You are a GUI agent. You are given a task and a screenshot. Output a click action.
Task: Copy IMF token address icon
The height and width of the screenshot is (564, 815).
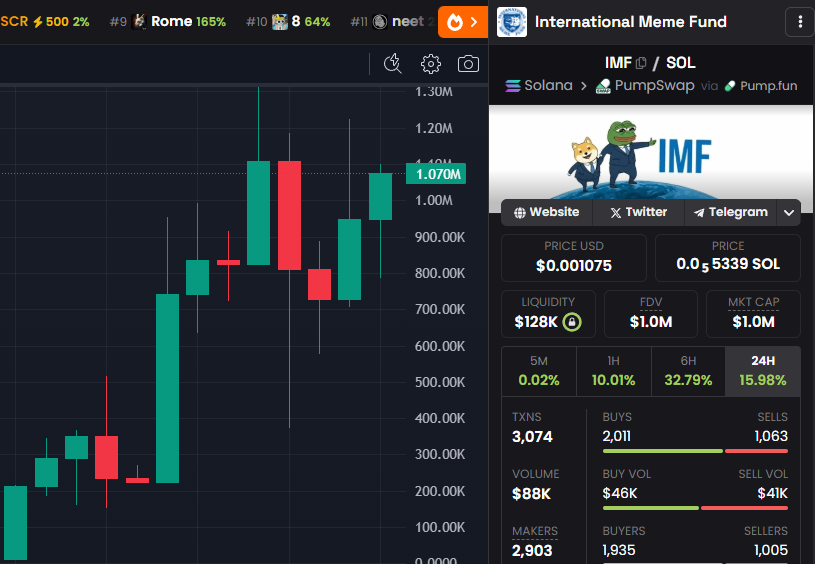point(641,63)
